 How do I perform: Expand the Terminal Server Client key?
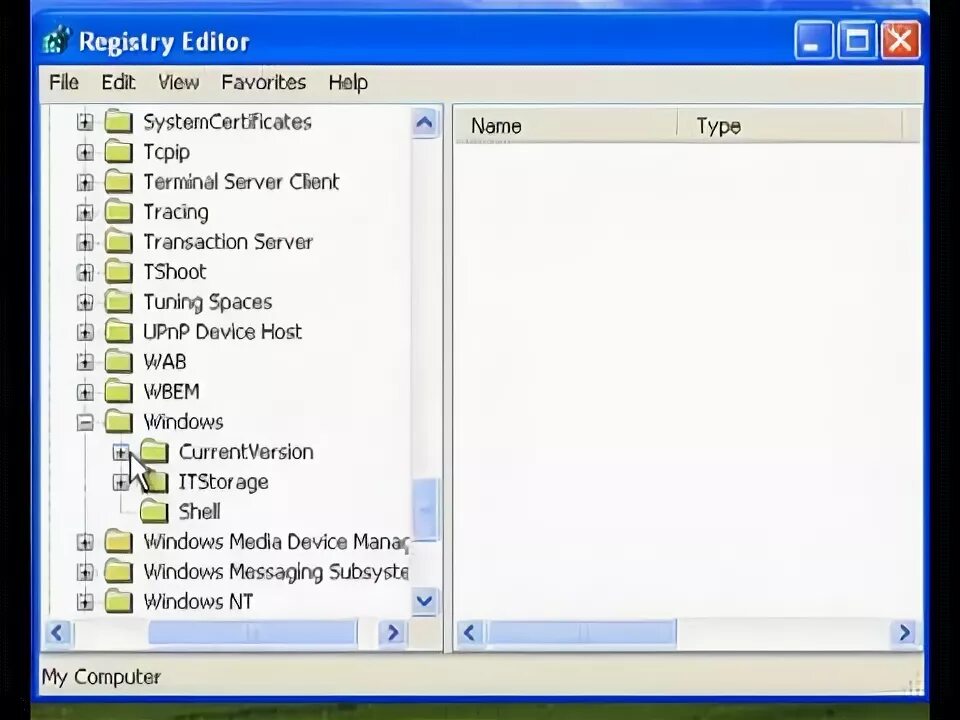coord(85,182)
